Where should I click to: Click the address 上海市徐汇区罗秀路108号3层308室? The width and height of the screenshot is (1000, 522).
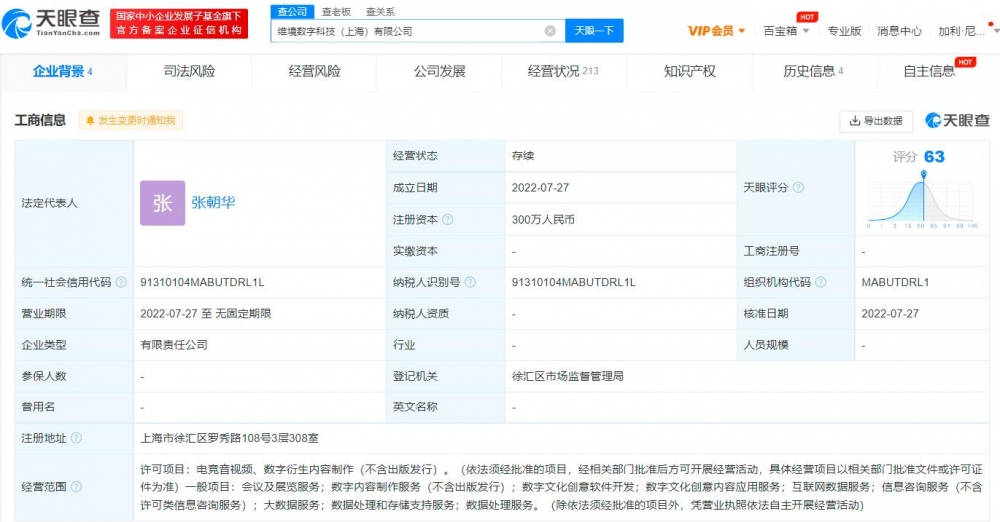(230, 438)
